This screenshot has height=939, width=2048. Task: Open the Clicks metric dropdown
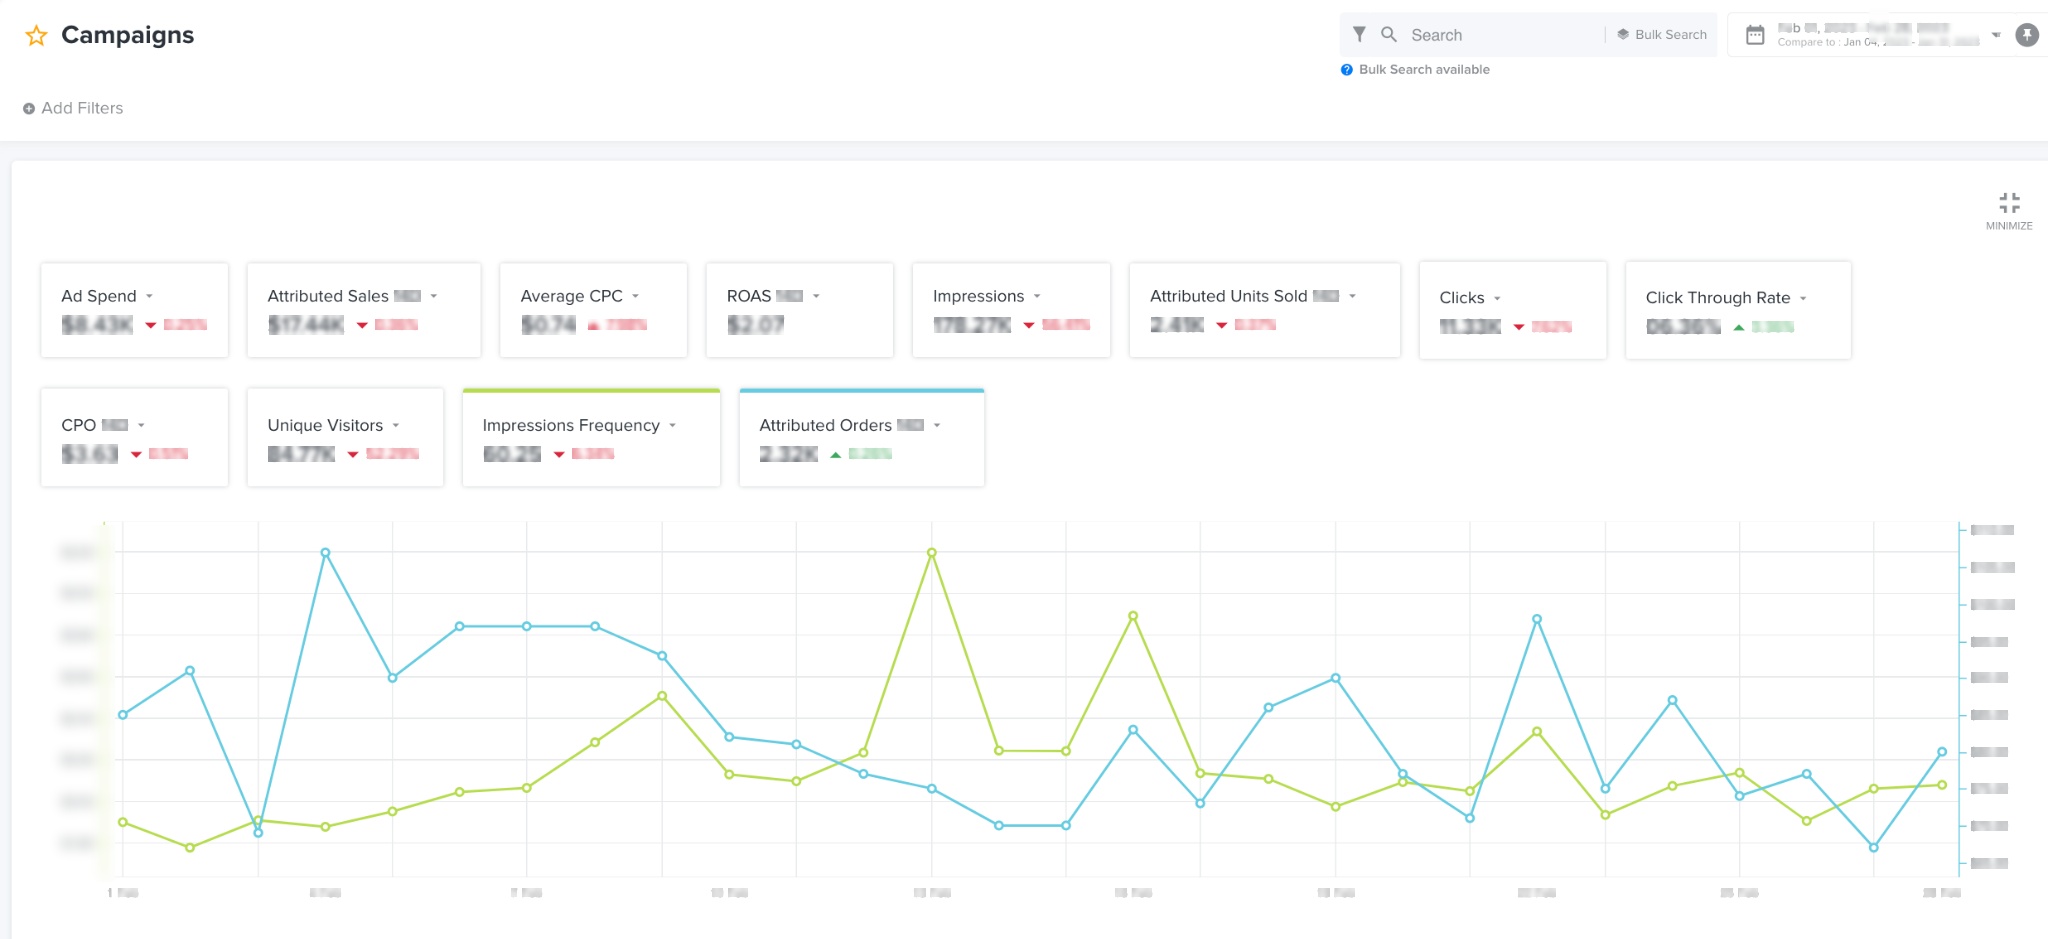click(x=1497, y=298)
